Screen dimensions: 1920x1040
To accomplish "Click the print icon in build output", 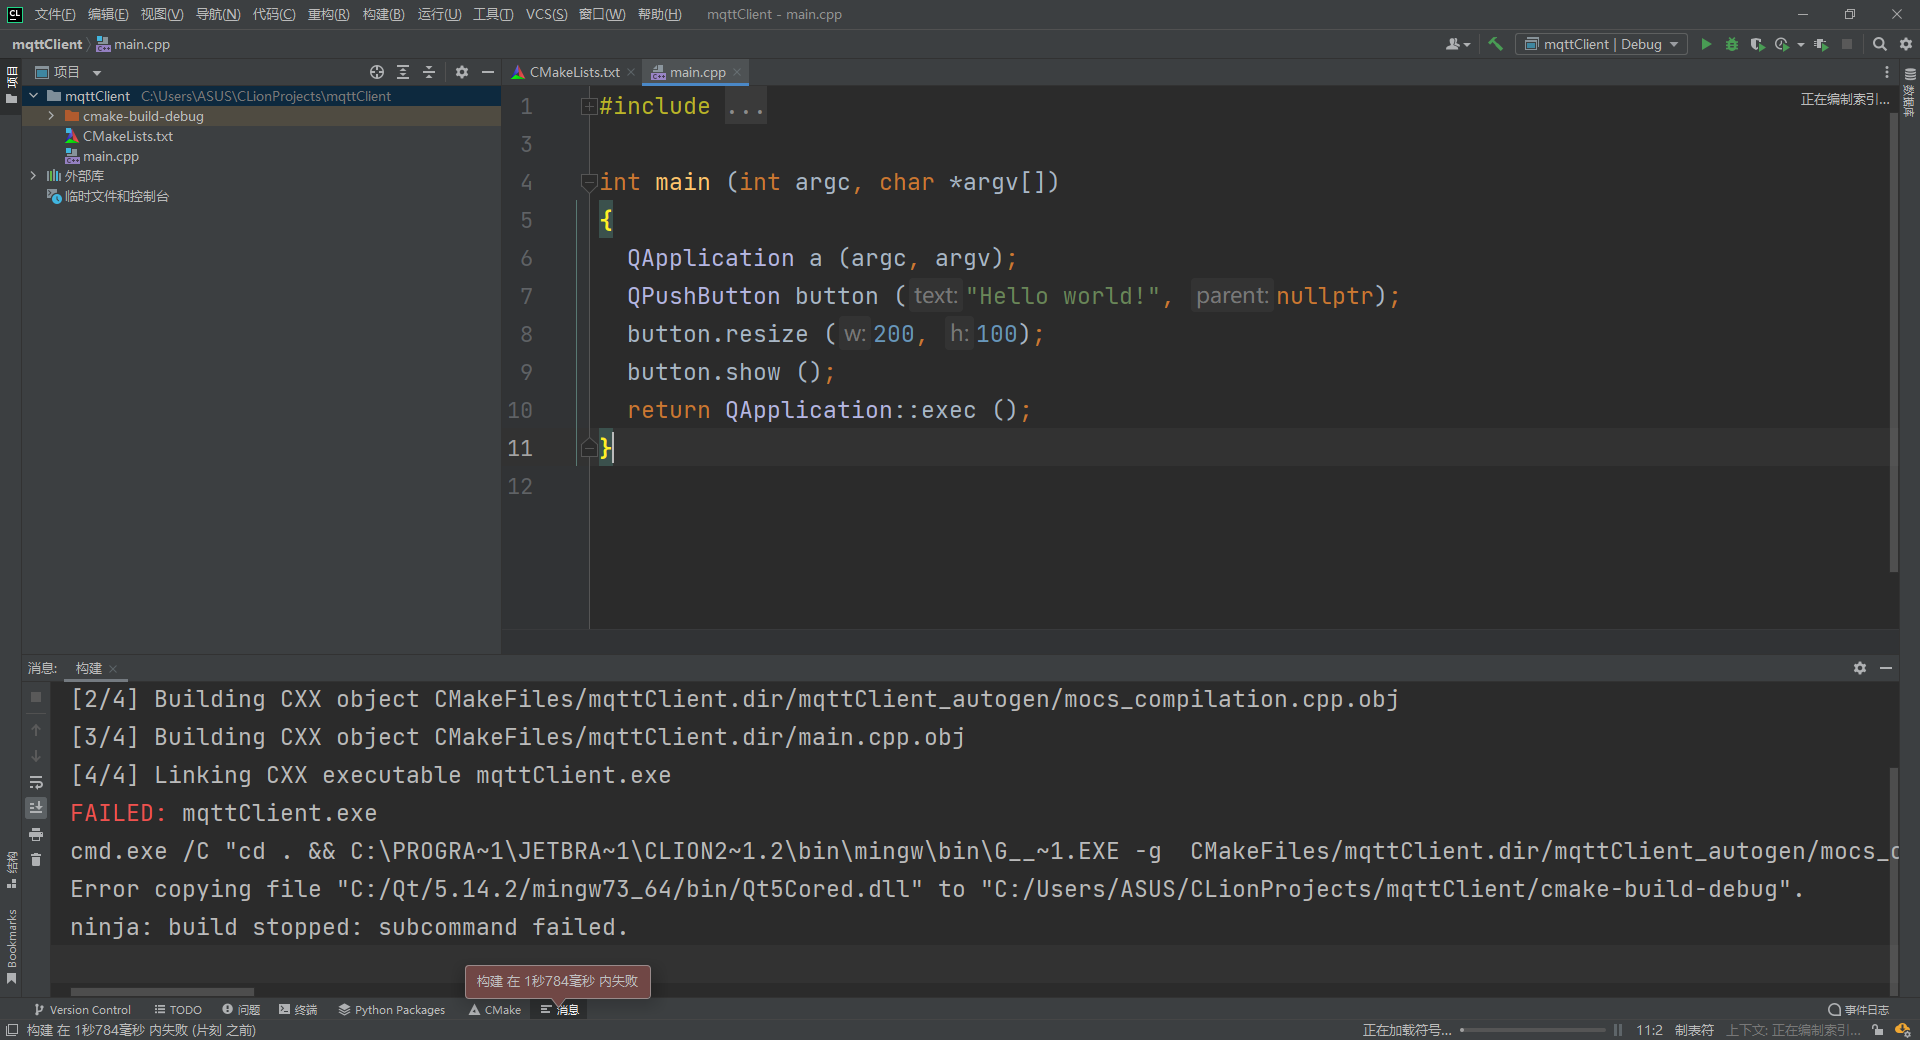I will (36, 834).
